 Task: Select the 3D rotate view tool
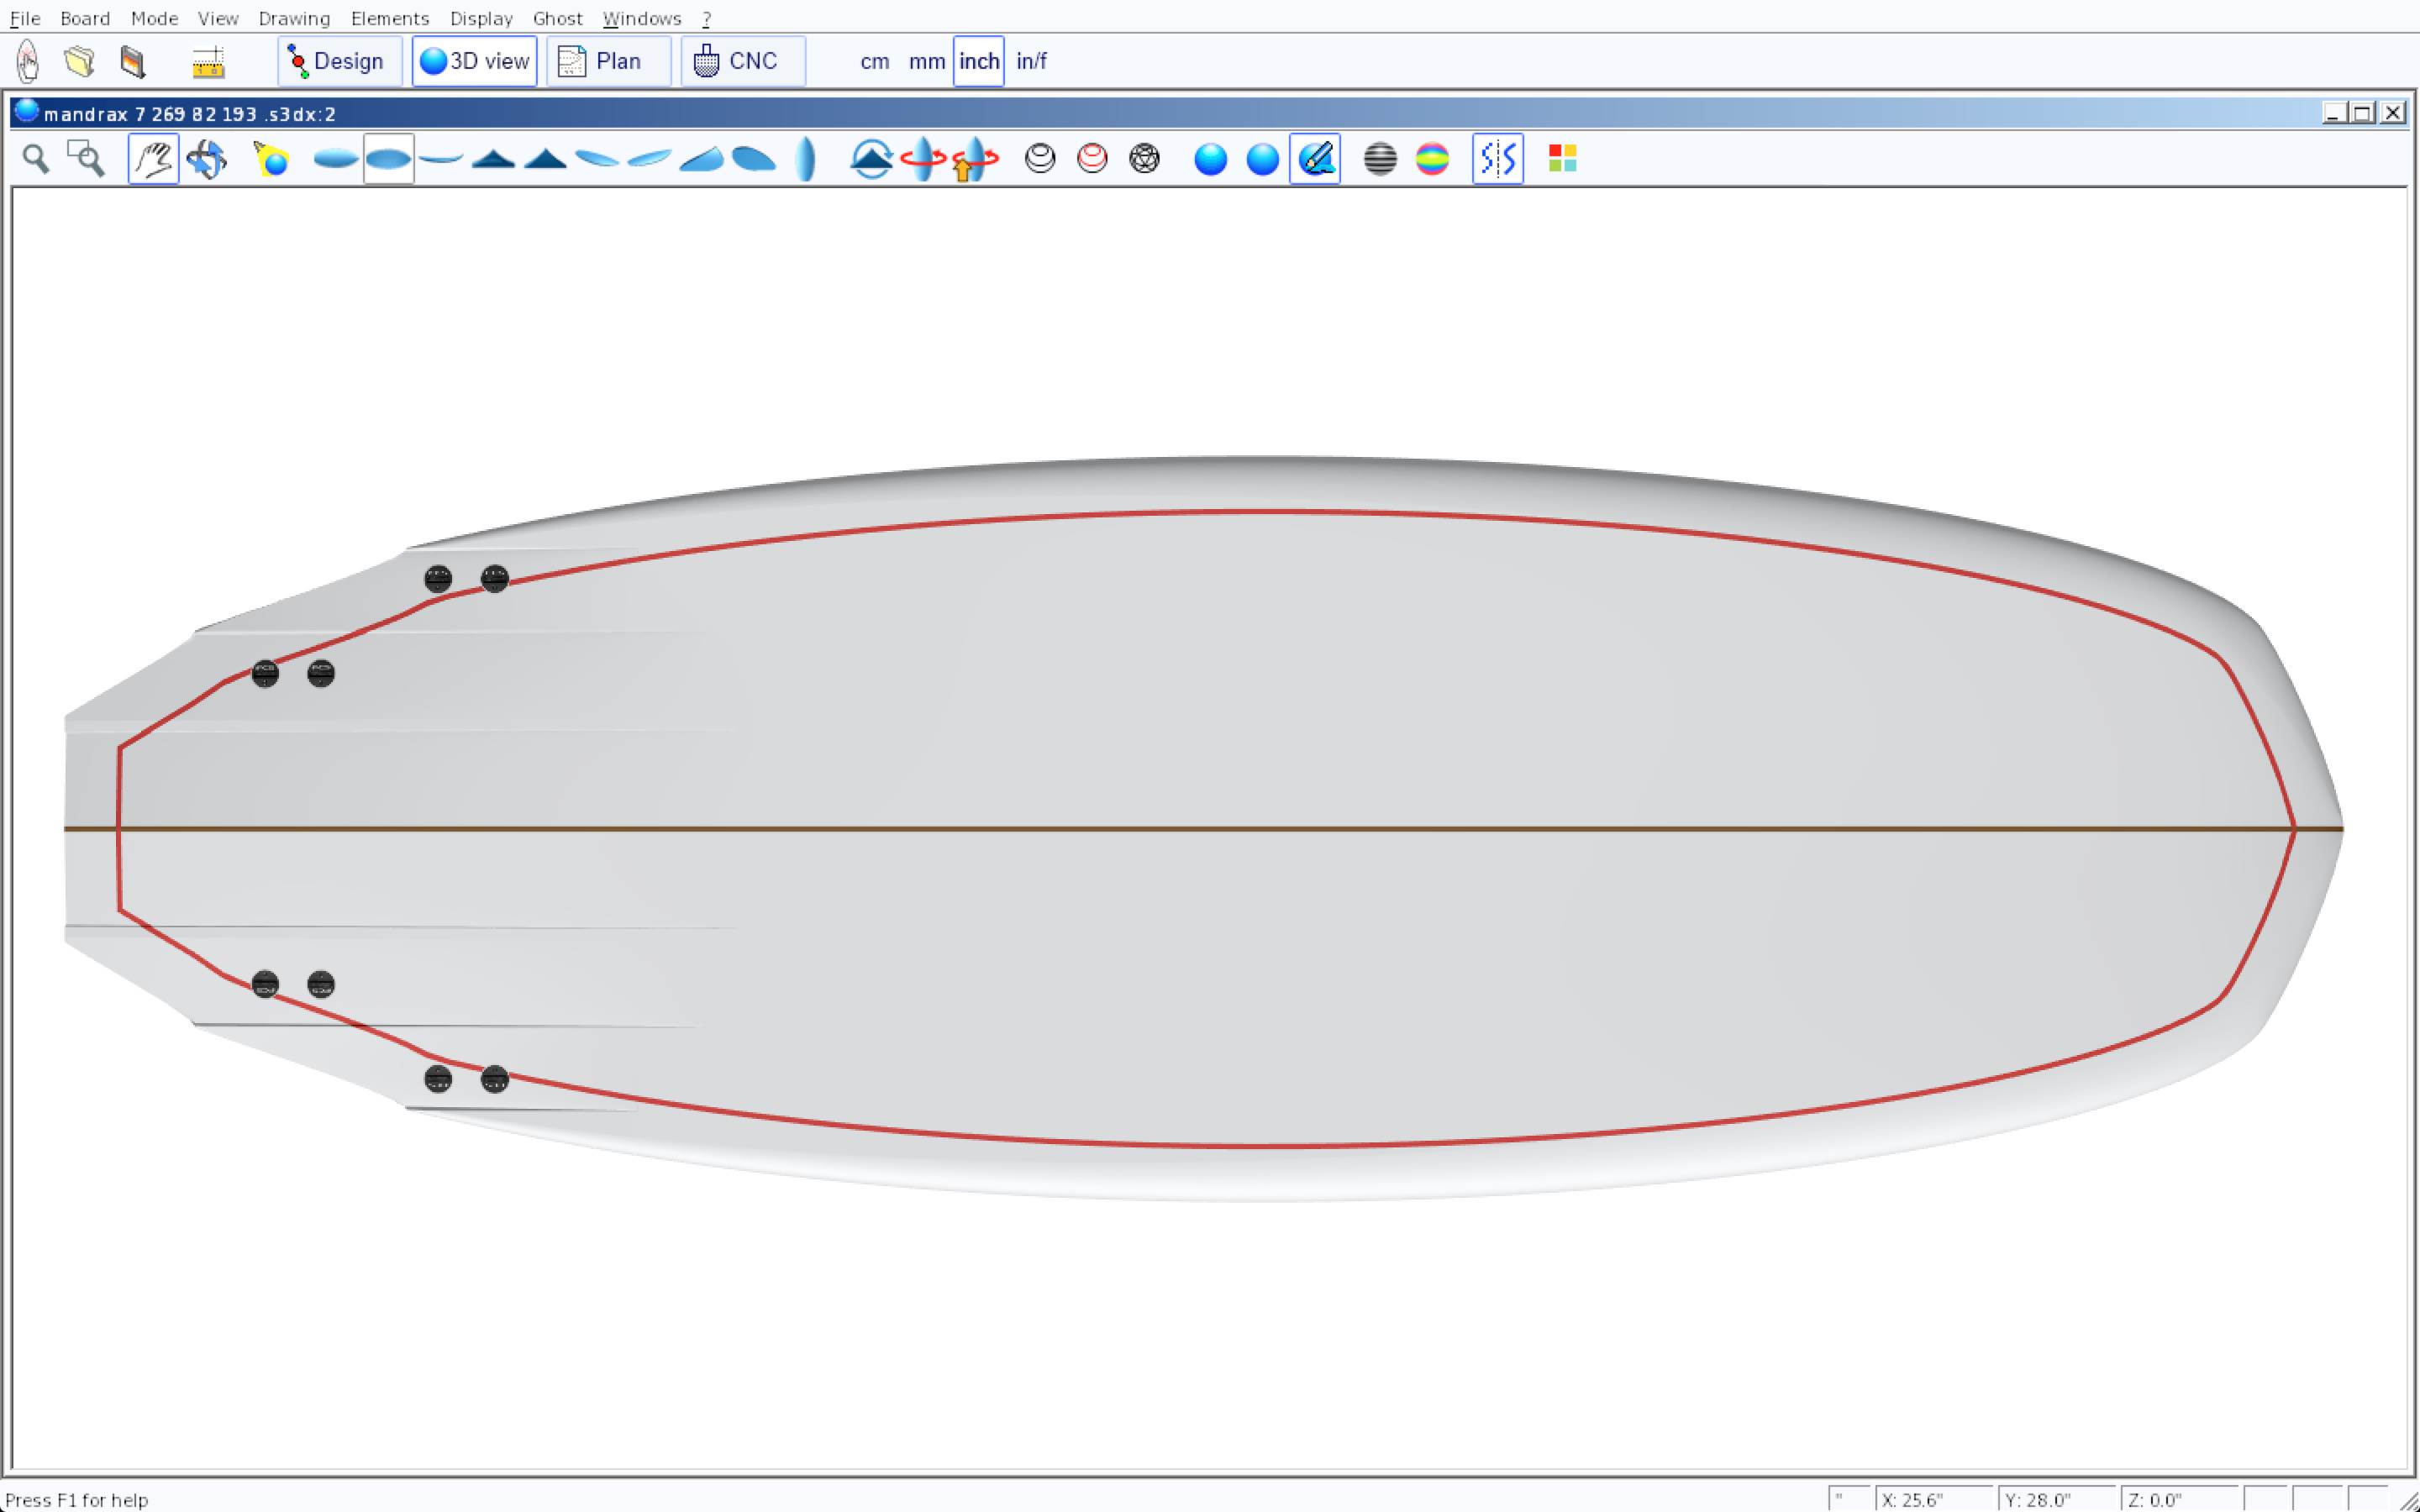point(207,159)
